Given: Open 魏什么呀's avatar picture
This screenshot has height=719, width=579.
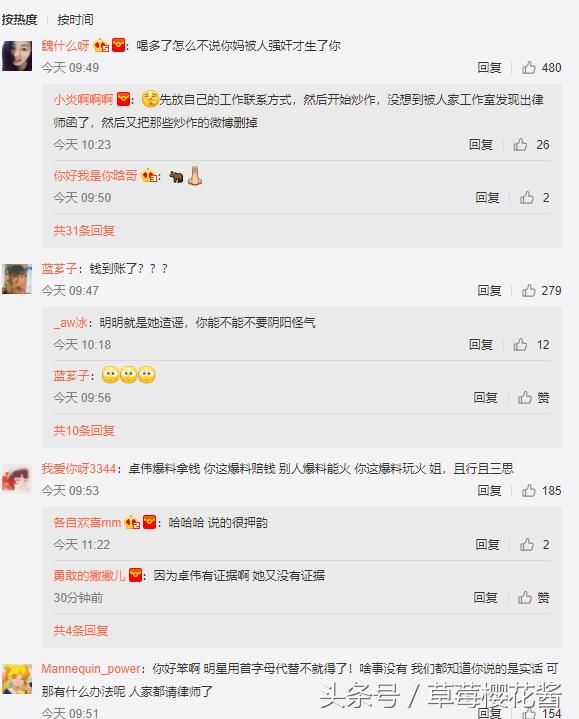Looking at the screenshot, I should [17, 55].
